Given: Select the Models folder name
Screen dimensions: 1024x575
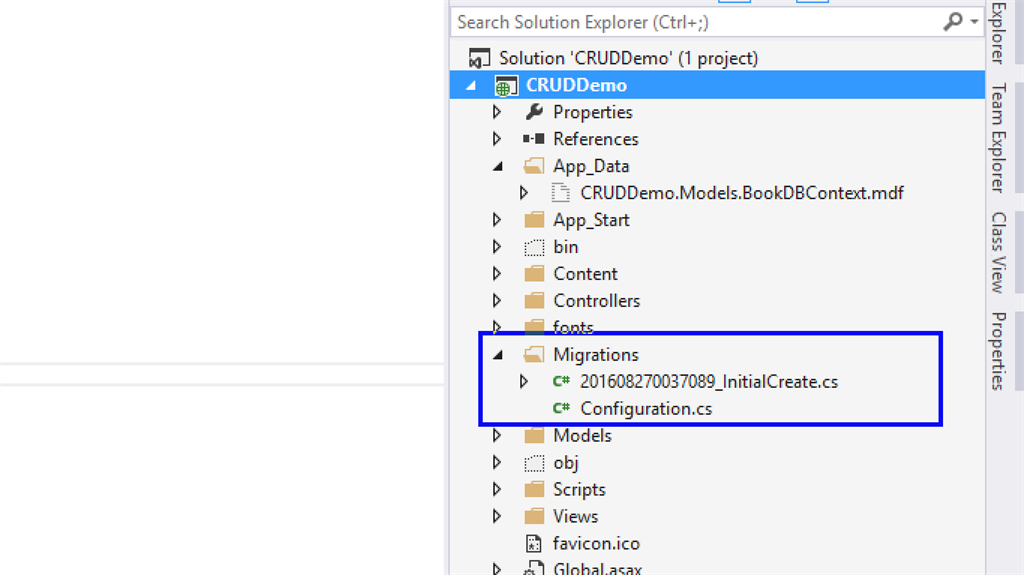Looking at the screenshot, I should click(582, 436).
